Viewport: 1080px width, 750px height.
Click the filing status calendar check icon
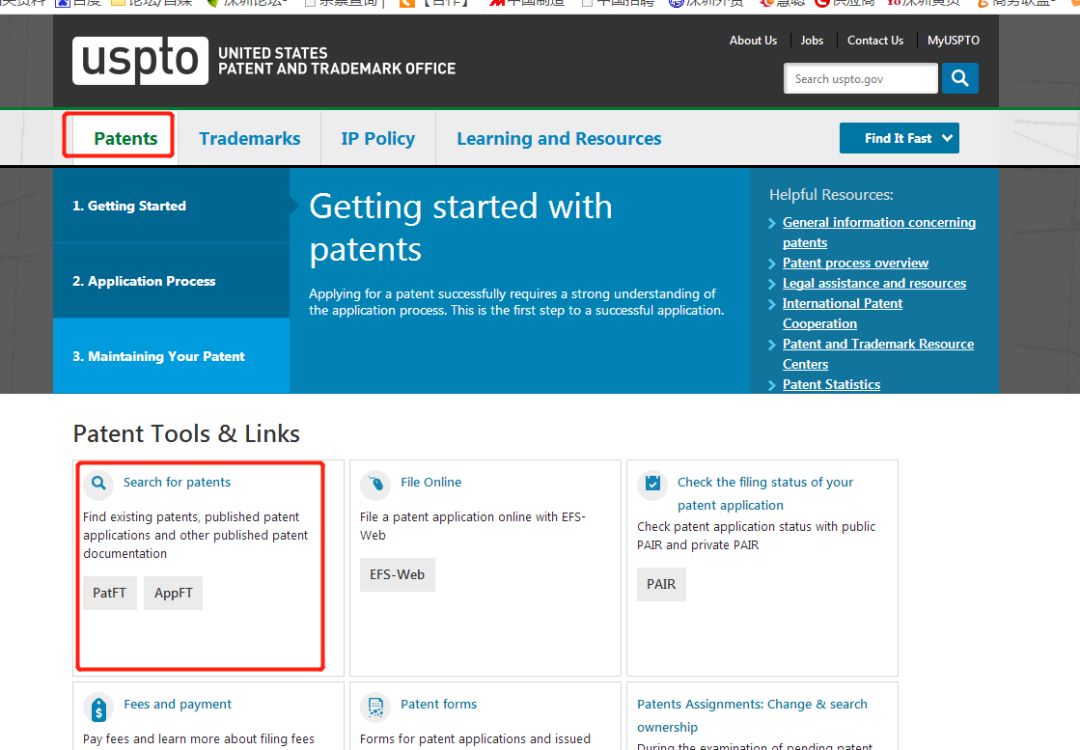coord(652,484)
